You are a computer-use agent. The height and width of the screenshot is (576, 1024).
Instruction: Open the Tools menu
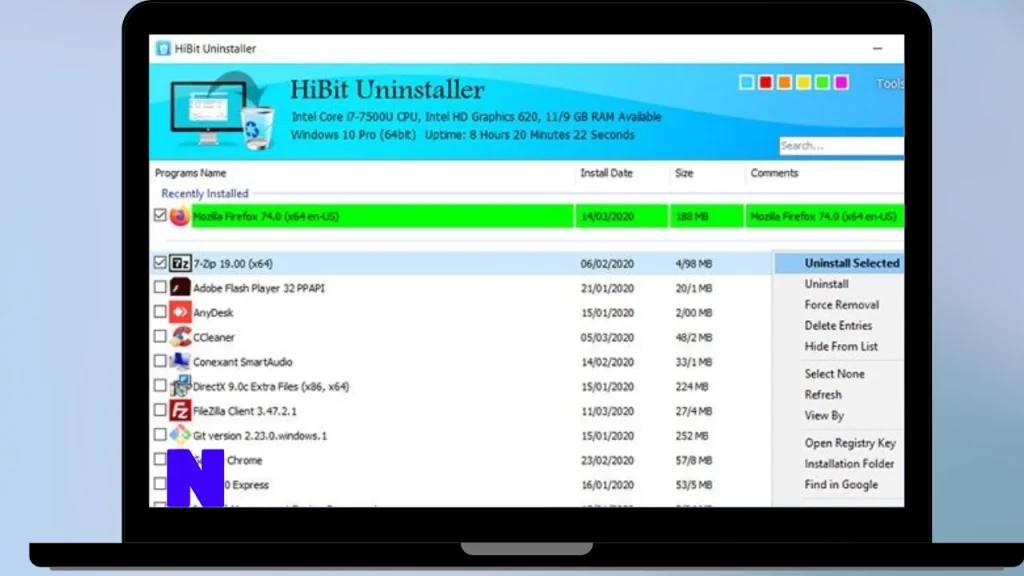(x=889, y=84)
